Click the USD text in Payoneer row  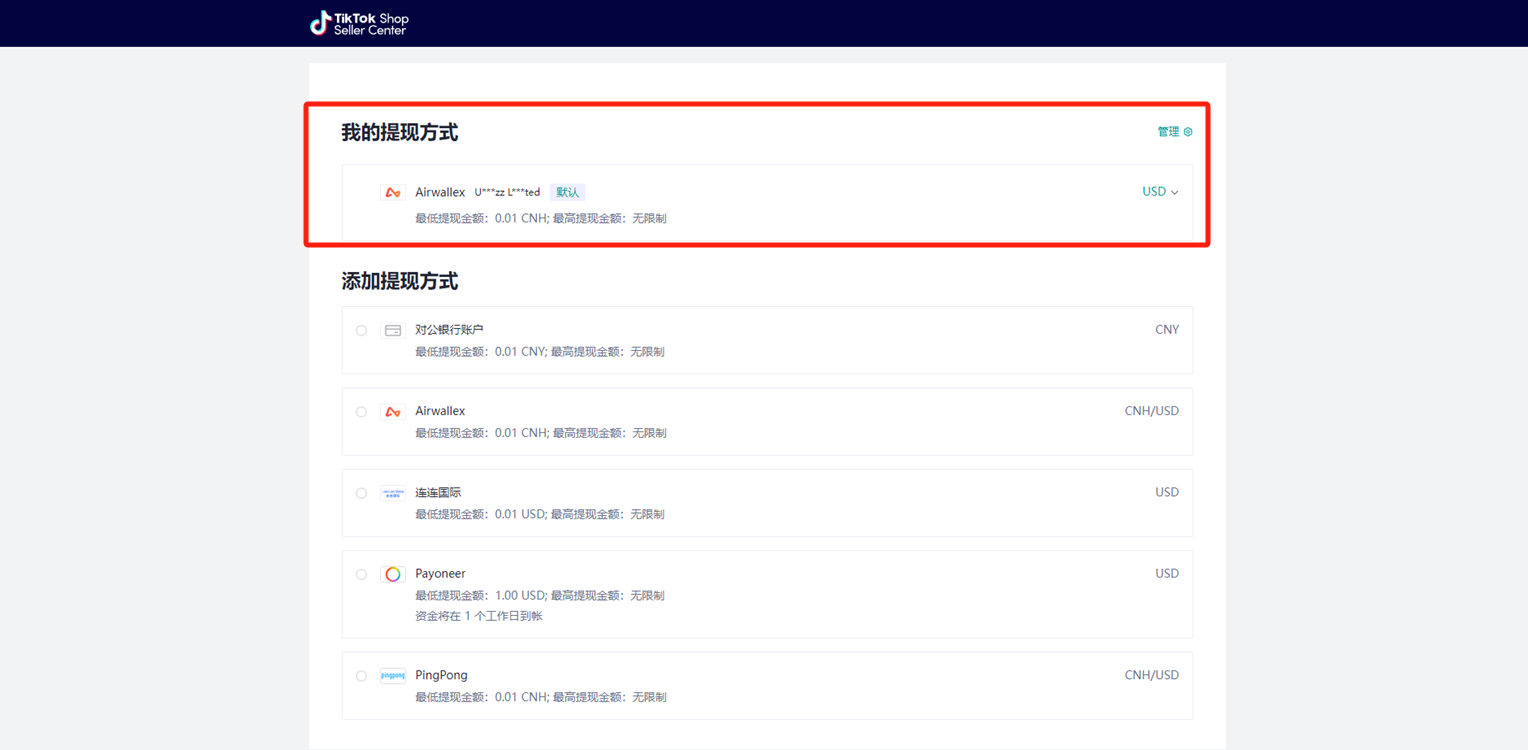[1167, 574]
